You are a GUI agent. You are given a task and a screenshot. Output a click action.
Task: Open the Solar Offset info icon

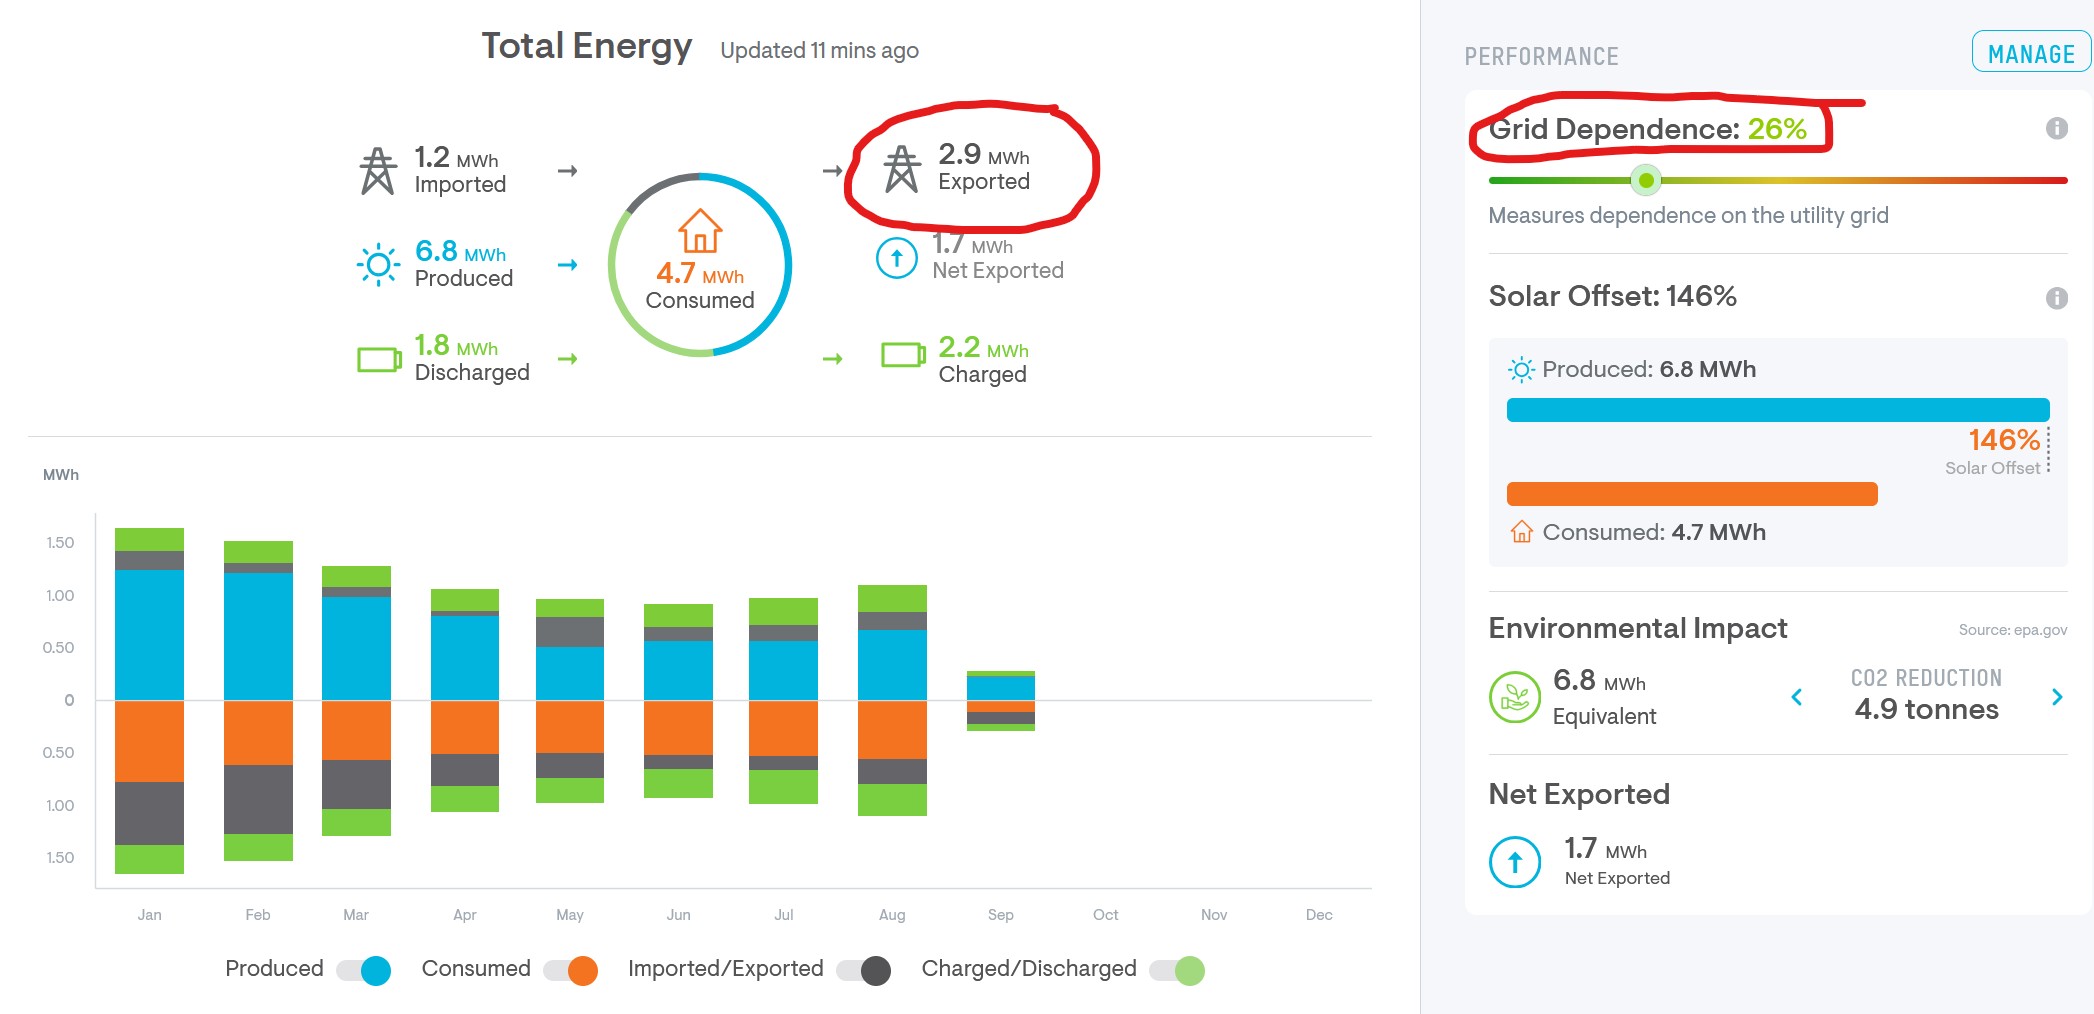coord(2058,297)
